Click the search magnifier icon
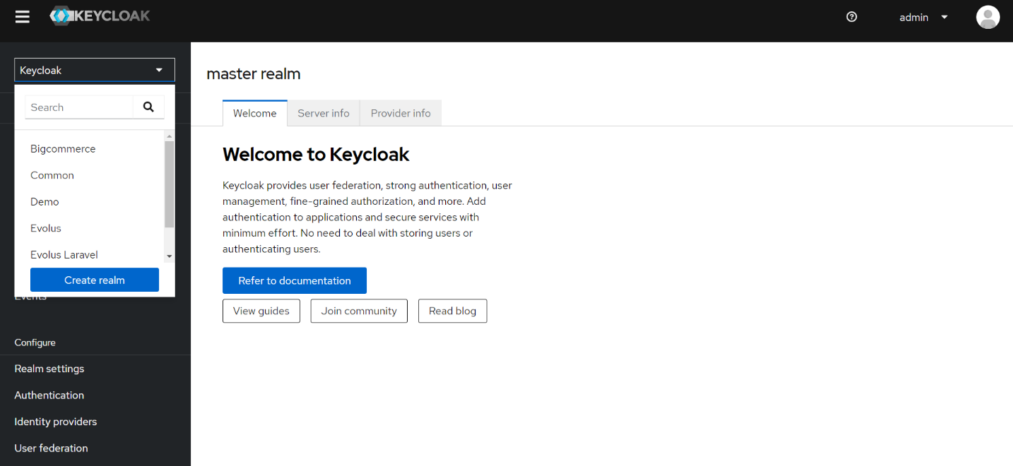Image resolution: width=1013 pixels, height=466 pixels. 149,107
